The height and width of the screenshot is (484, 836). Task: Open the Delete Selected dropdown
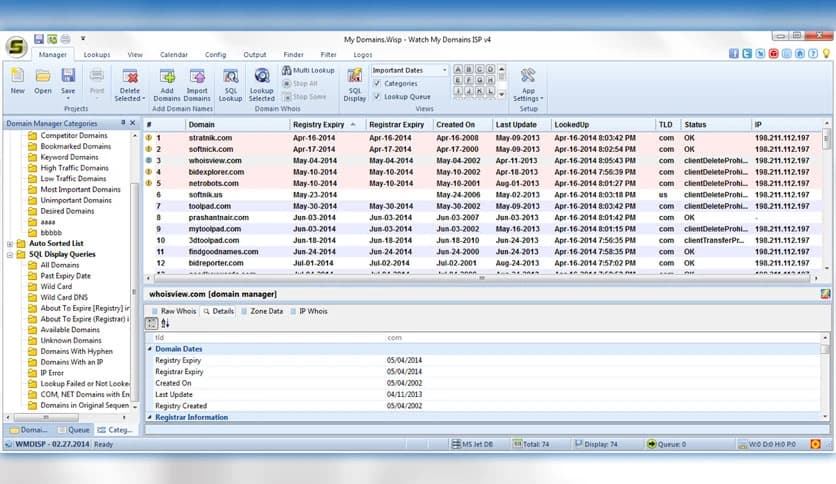pos(130,85)
